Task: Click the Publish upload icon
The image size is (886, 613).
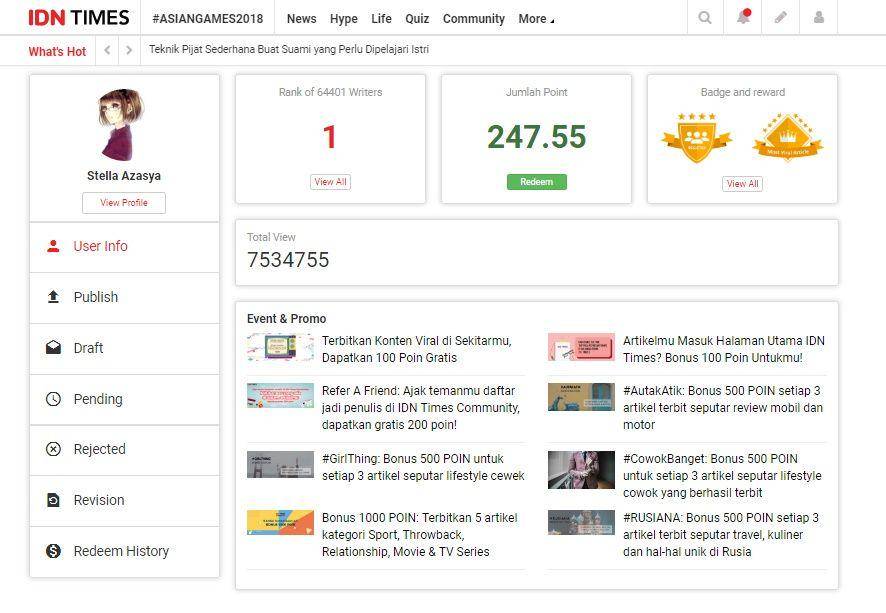Action: [x=53, y=297]
